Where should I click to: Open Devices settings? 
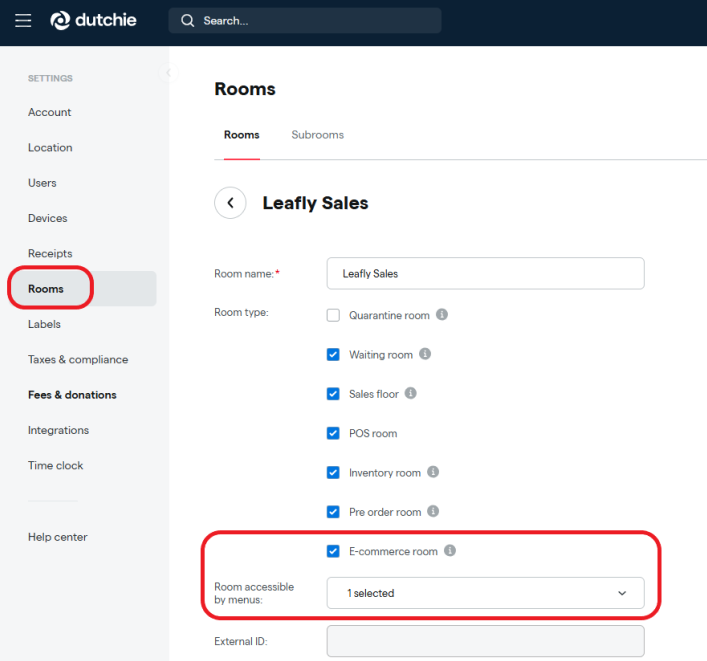tap(48, 218)
